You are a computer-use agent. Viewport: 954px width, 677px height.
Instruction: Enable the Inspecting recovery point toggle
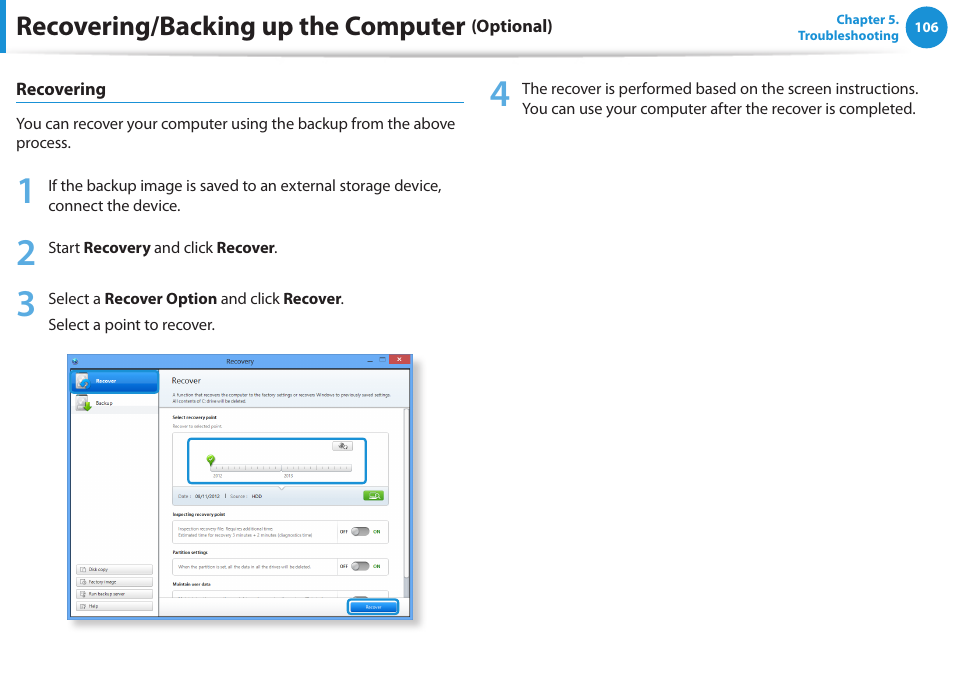coord(360,532)
